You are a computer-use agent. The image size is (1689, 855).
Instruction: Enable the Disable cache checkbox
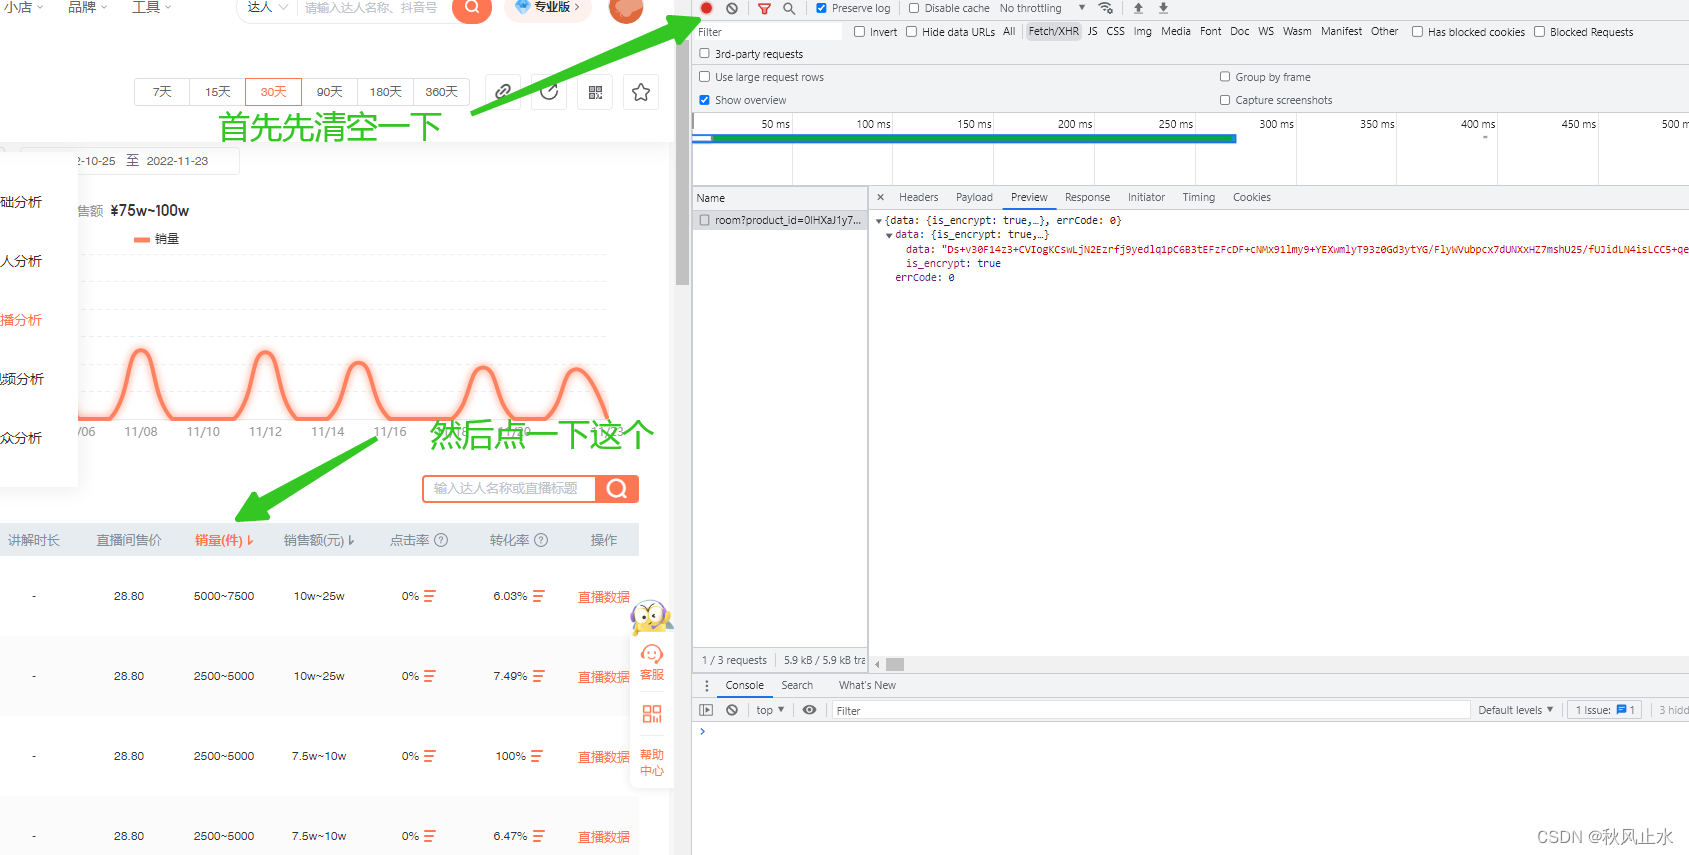click(x=913, y=8)
